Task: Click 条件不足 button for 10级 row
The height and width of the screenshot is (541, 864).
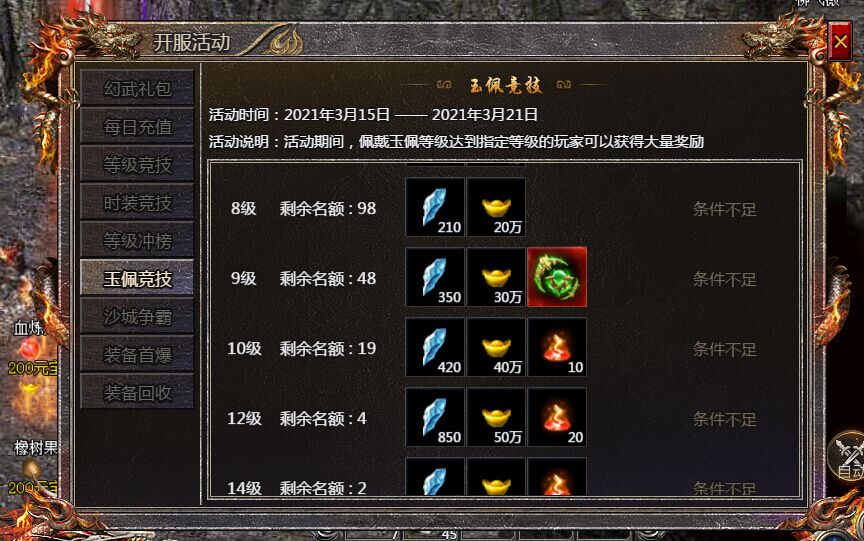Action: coord(725,349)
